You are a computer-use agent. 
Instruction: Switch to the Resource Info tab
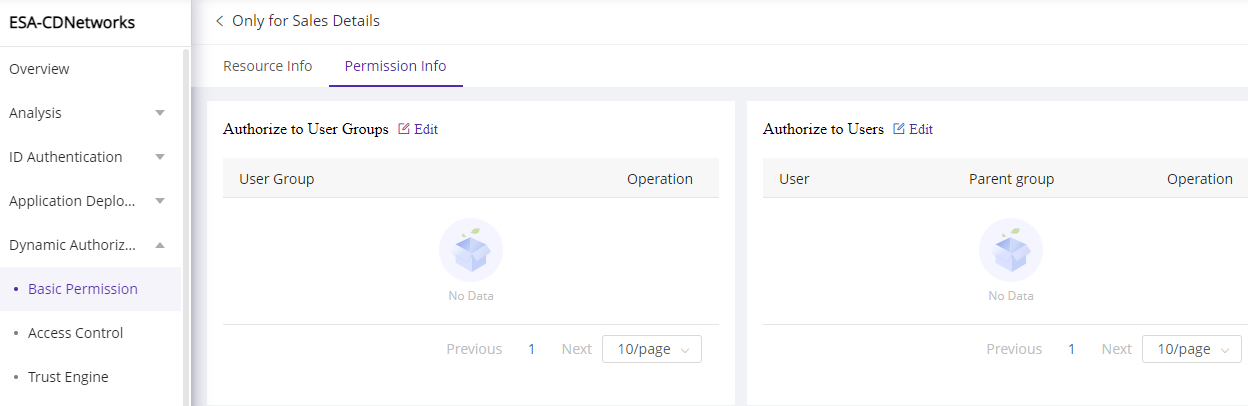(x=267, y=66)
